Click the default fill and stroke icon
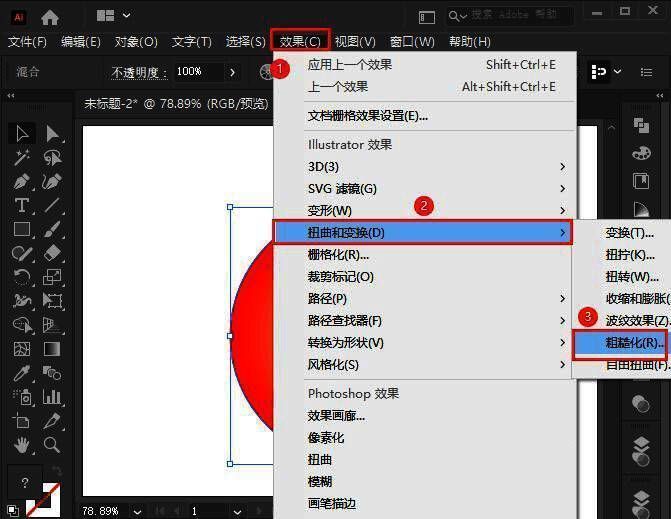This screenshot has width=671, height=519. [13, 510]
